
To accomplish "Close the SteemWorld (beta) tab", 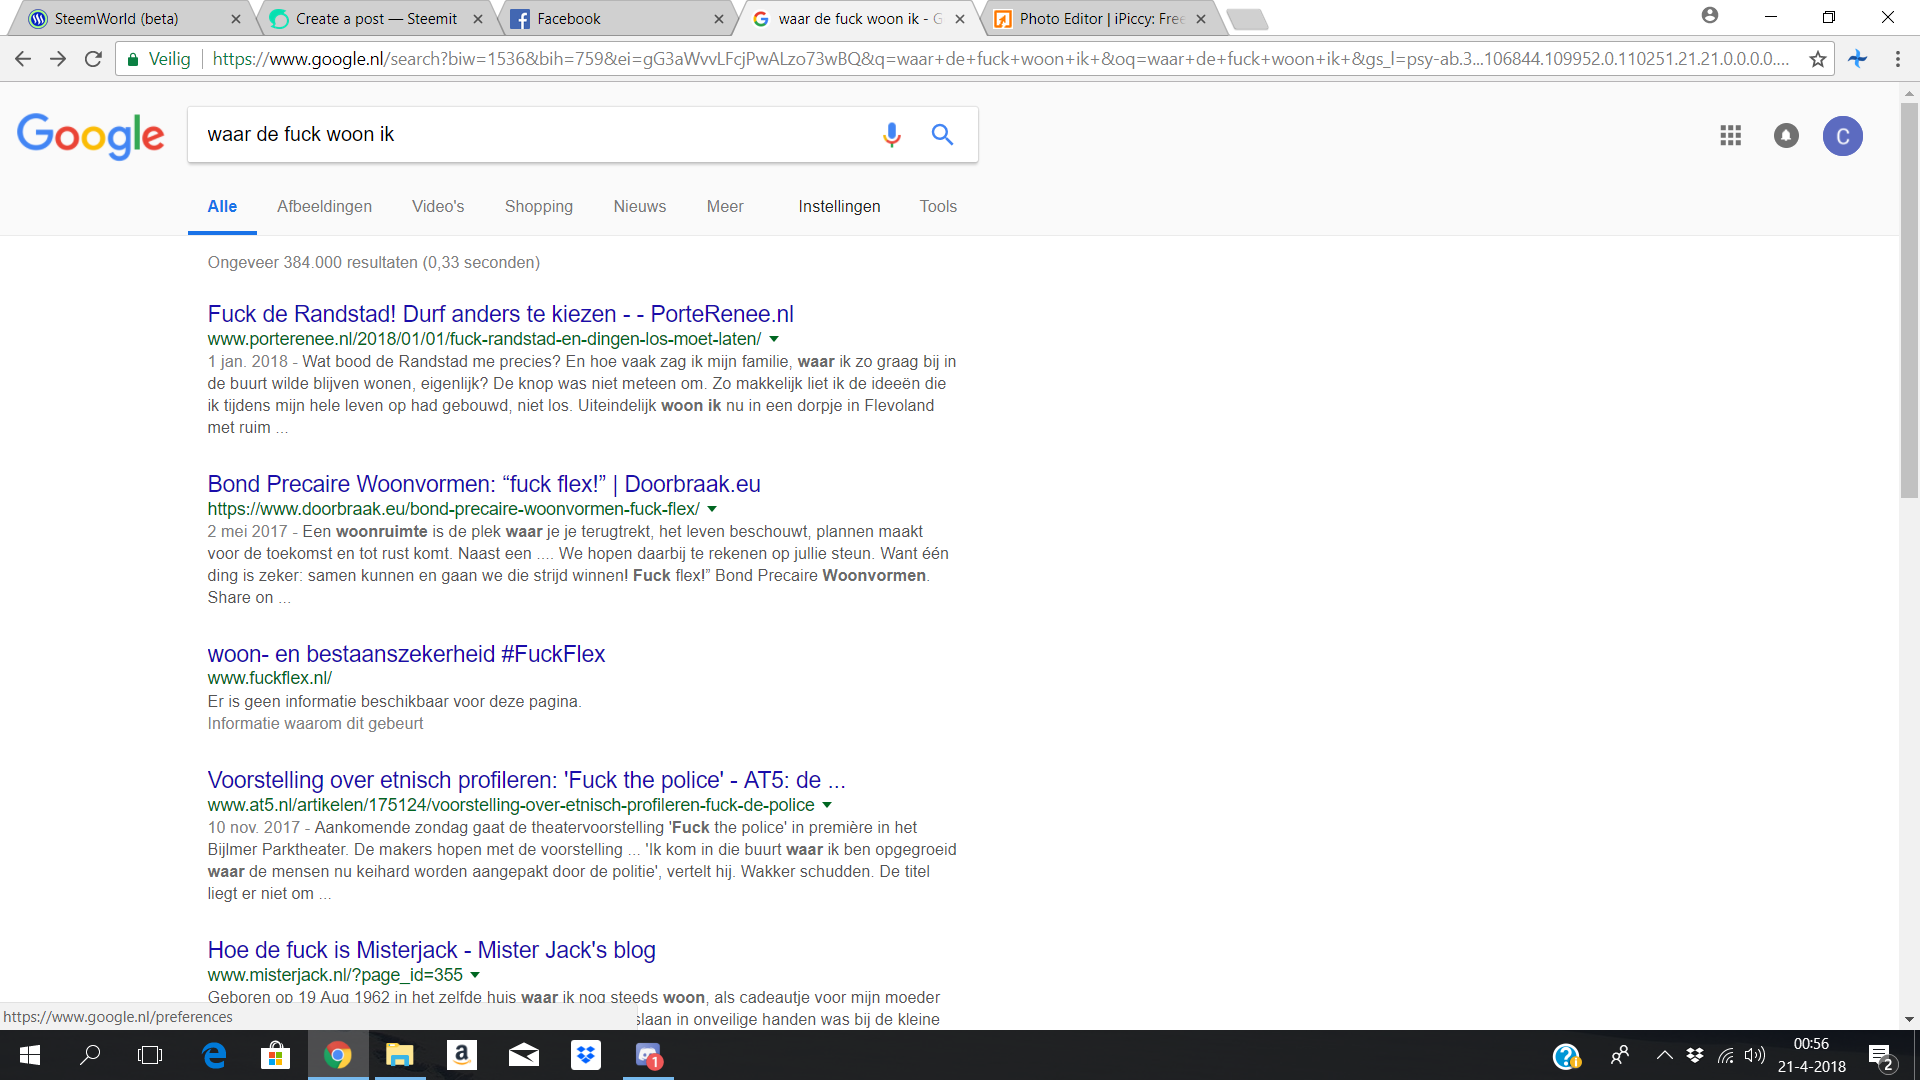I will point(236,18).
